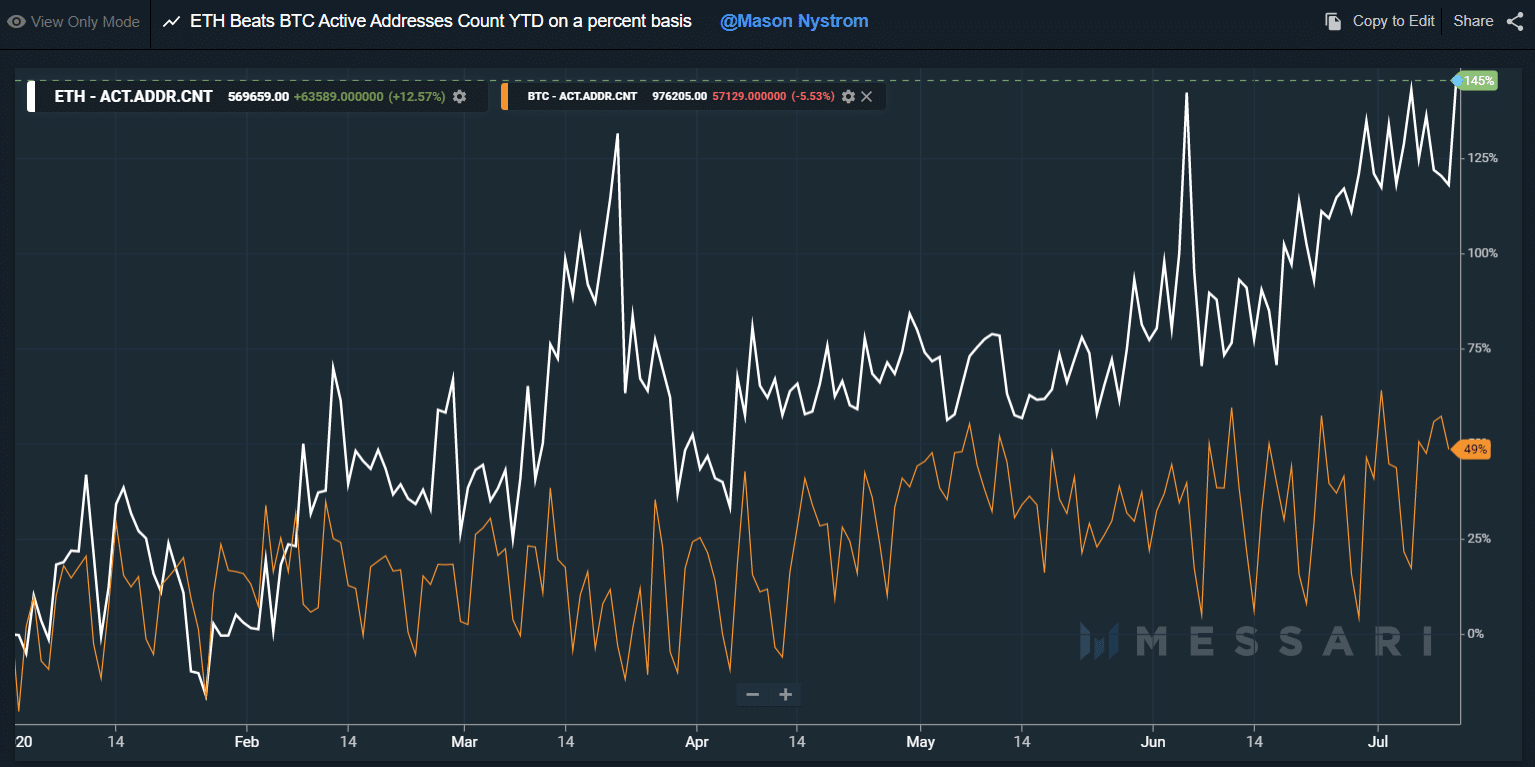
Task: Select the BTC - ACT.ADDR.CNT legend label
Action: 582,97
